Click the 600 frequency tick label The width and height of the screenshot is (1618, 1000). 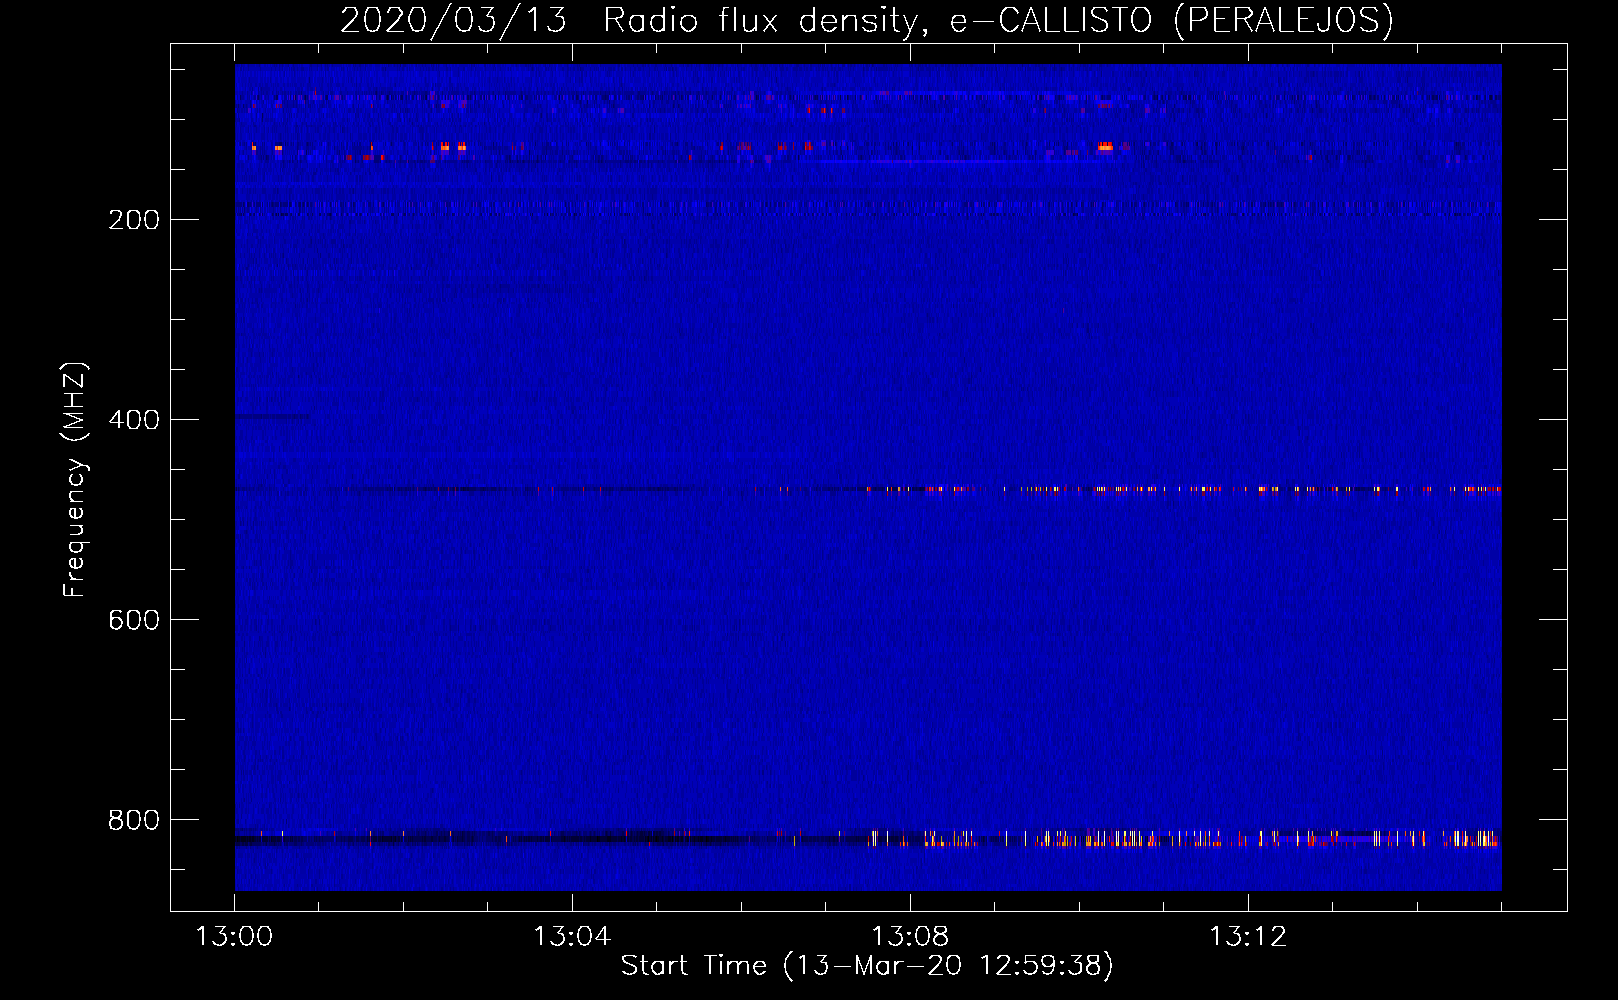tap(134, 620)
